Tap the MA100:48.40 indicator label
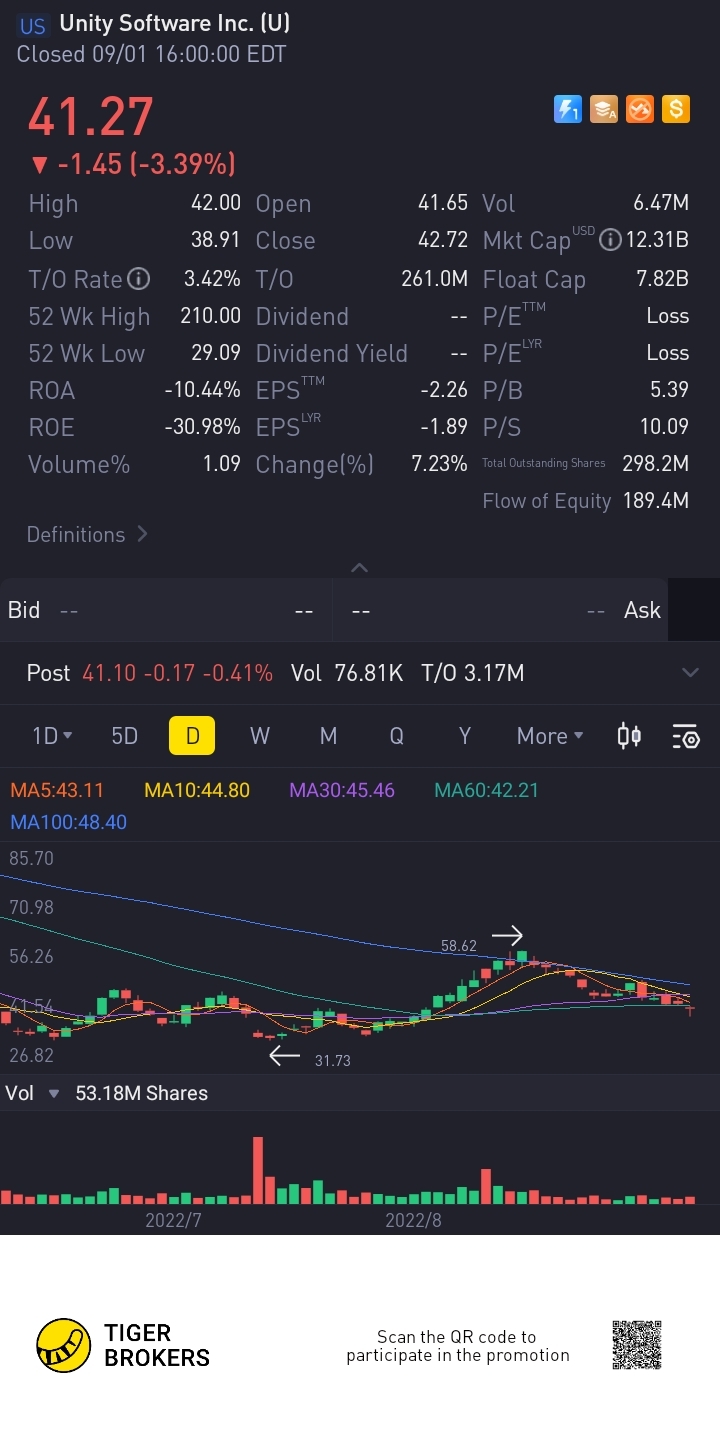Screen dimensions: 720x1456 (x=68, y=822)
